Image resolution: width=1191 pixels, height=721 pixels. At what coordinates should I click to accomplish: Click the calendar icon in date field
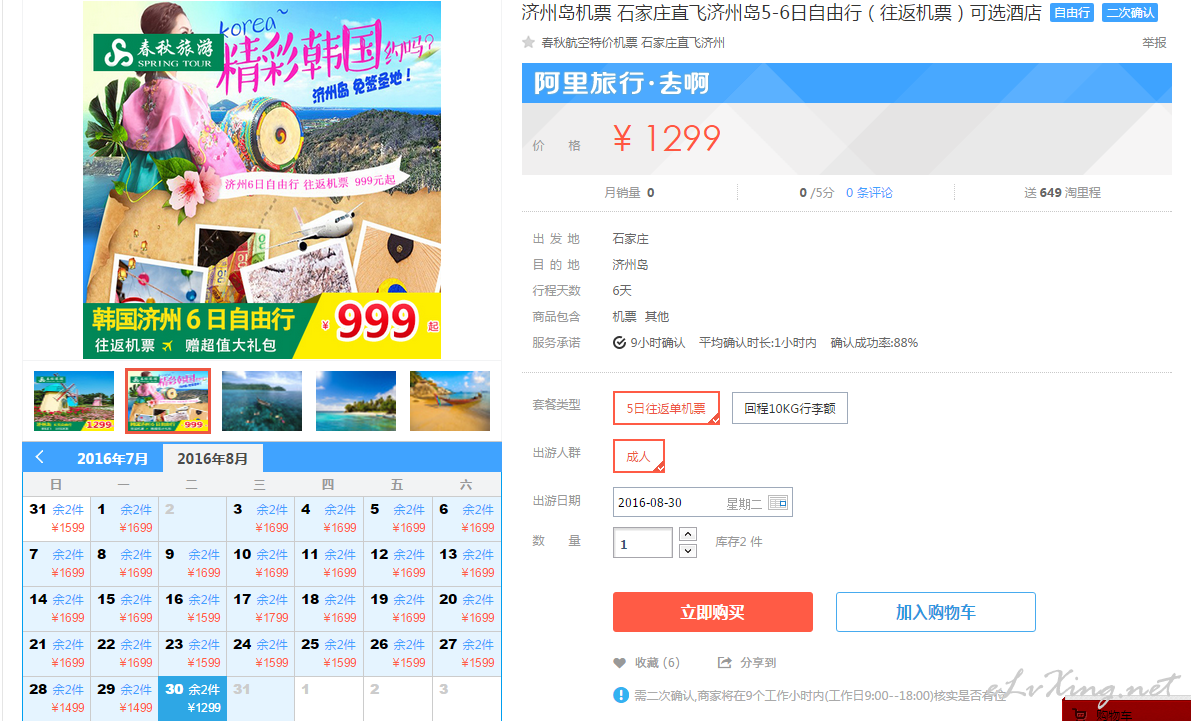click(778, 502)
